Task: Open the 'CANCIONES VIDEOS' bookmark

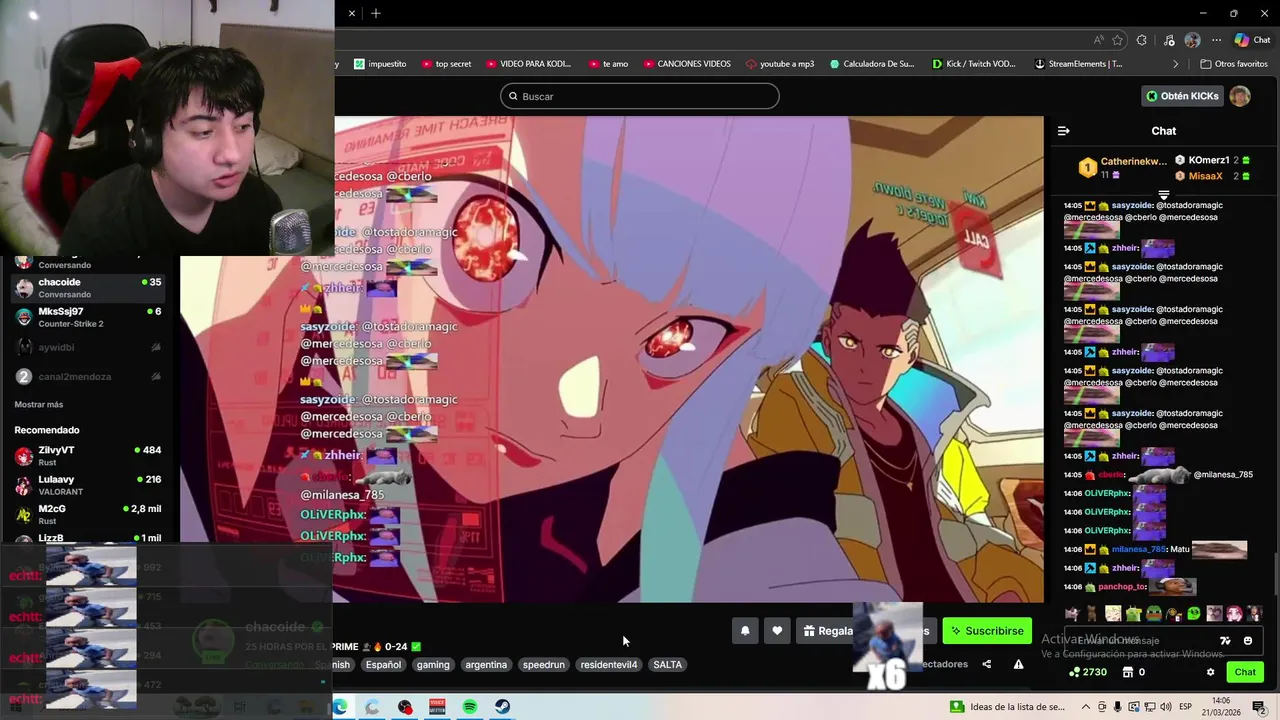Action: [x=686, y=64]
